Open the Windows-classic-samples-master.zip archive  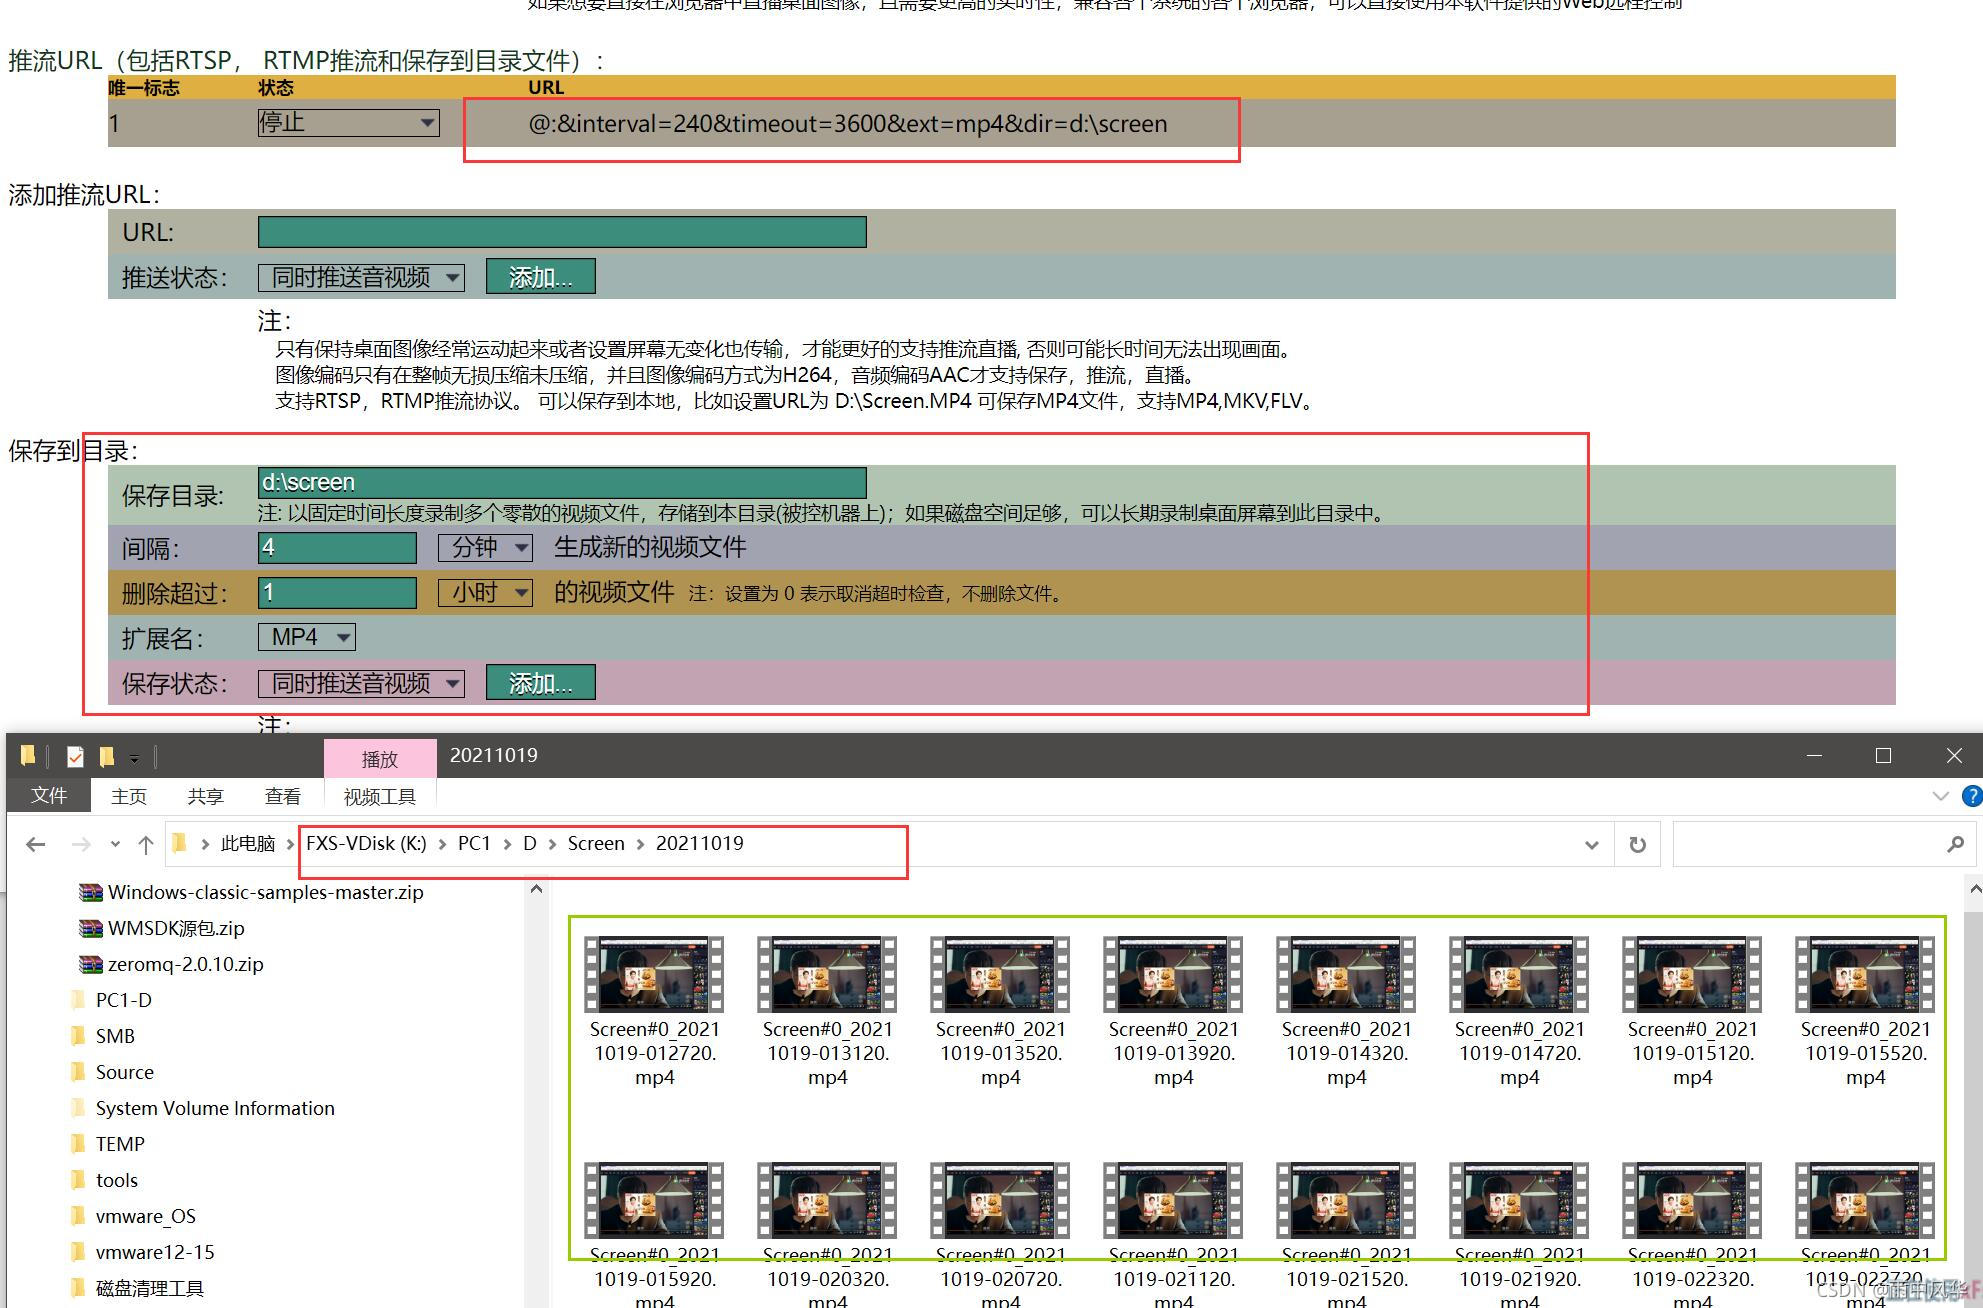pyautogui.click(x=265, y=892)
